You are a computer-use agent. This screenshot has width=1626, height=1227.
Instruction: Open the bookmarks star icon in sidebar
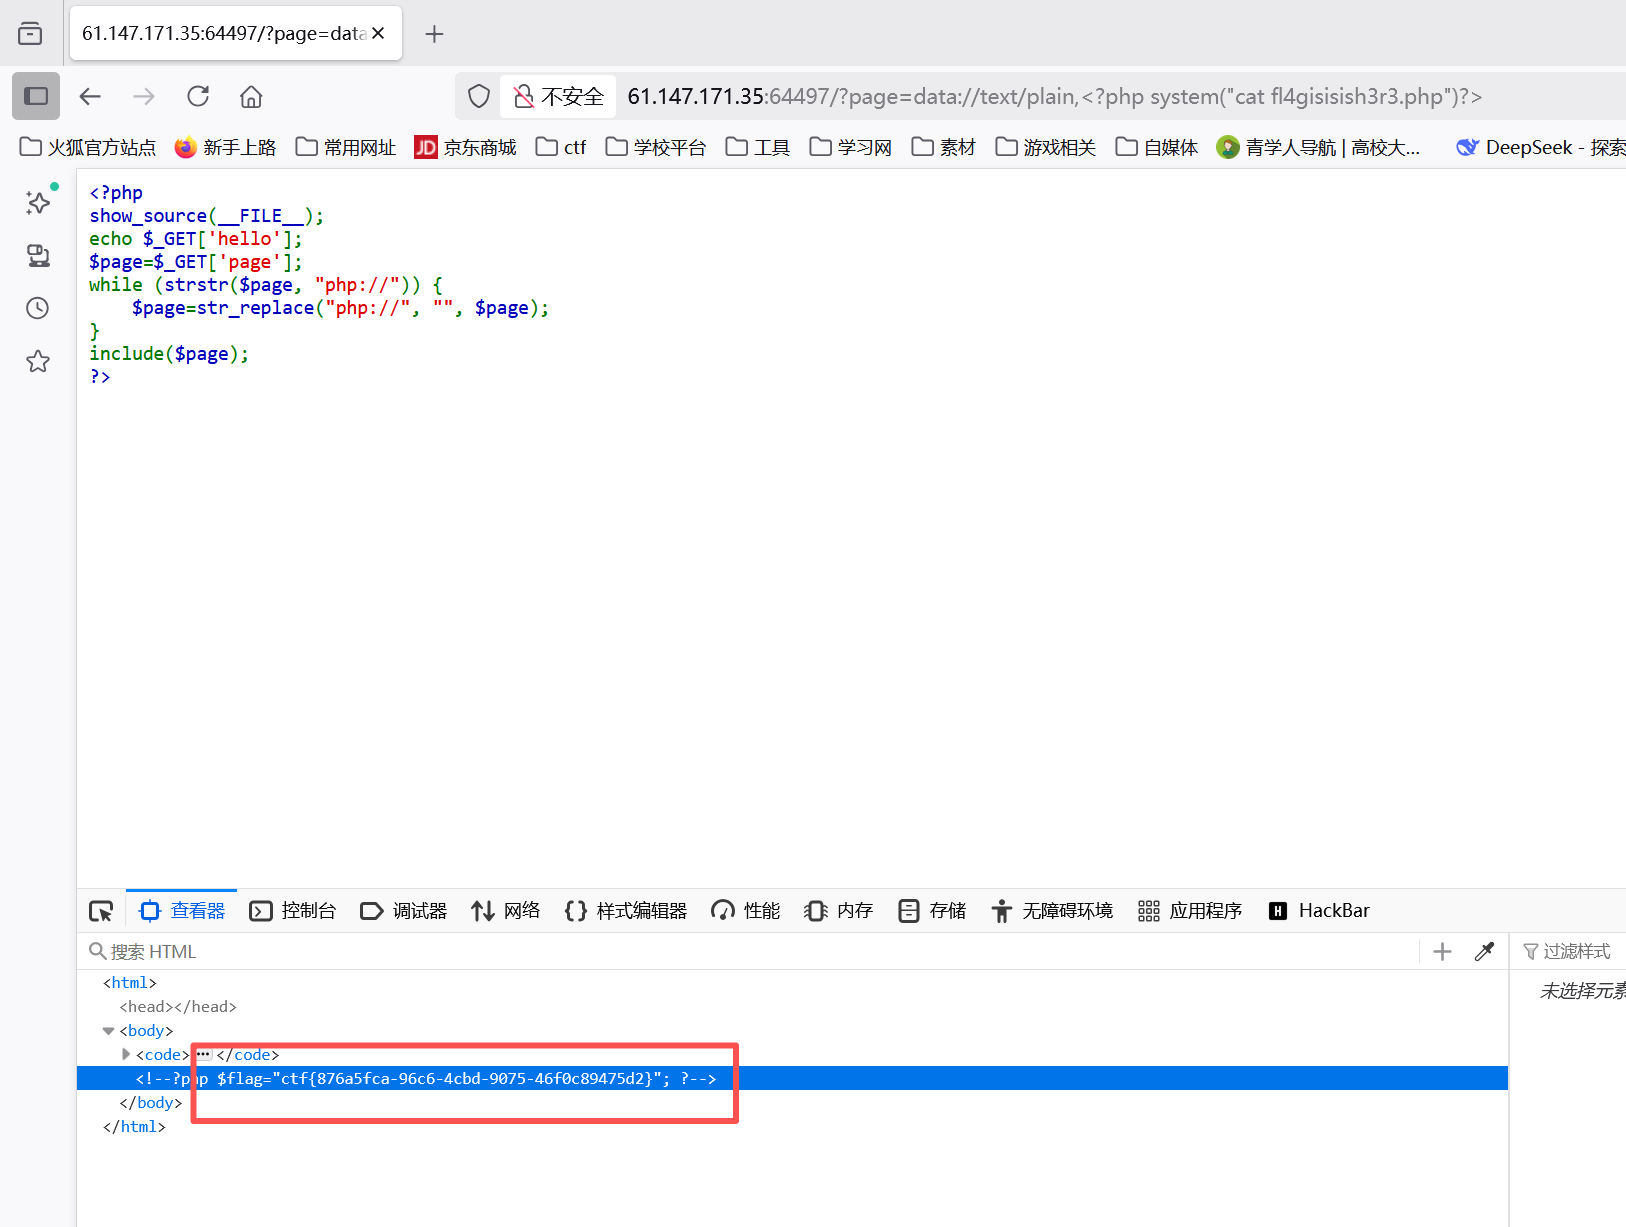(x=37, y=361)
